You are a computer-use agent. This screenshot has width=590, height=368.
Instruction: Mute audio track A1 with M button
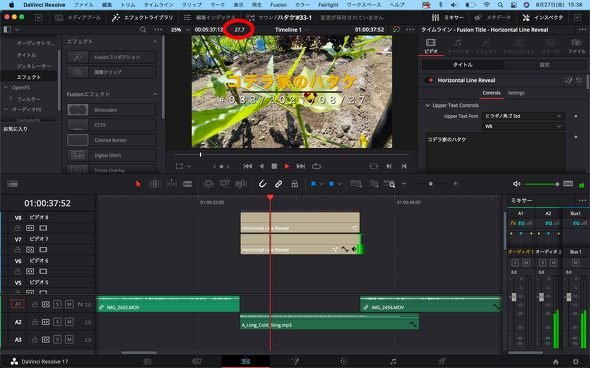(69, 304)
